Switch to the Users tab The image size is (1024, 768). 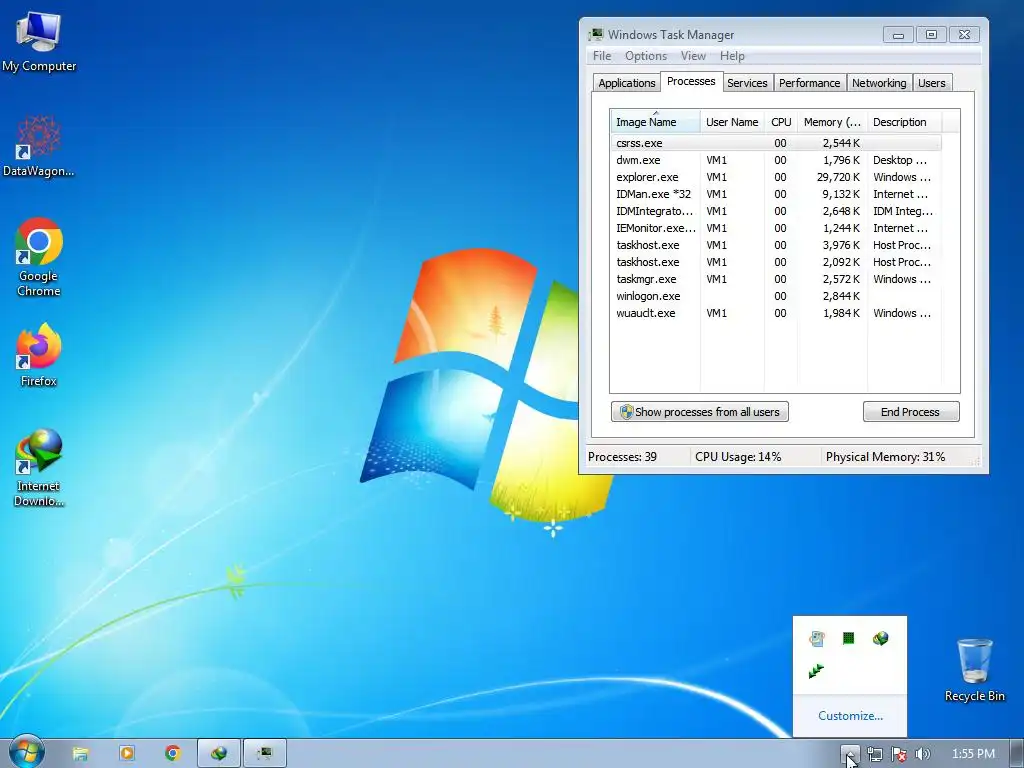[931, 83]
